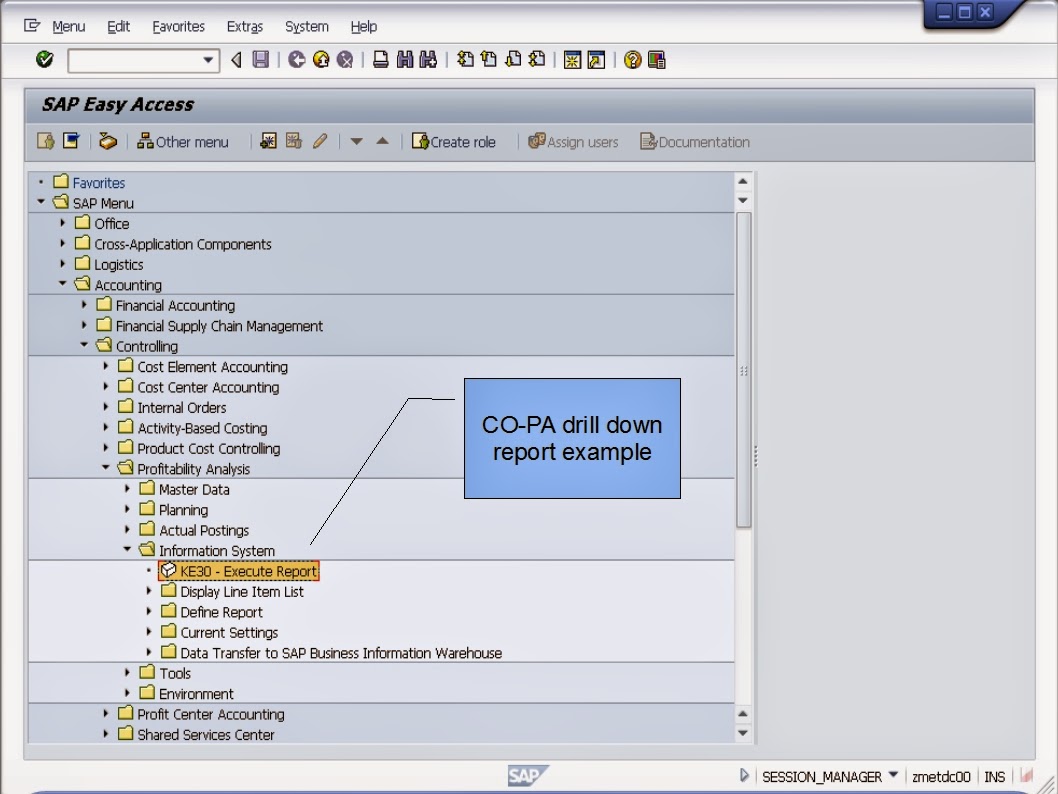
Task: Click the INS insert mode indicator
Action: pos(995,776)
